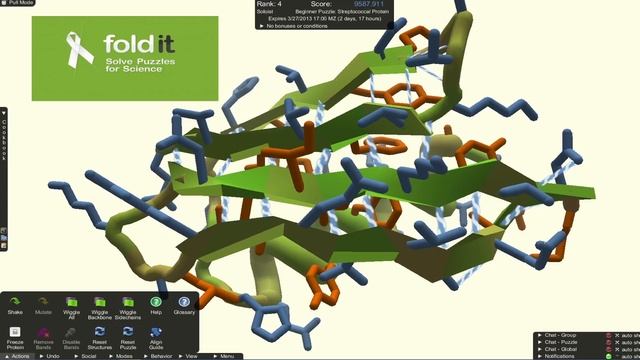Collapse the Actions menu tab
Screen dimensions: 640x360
[x=17, y=356]
